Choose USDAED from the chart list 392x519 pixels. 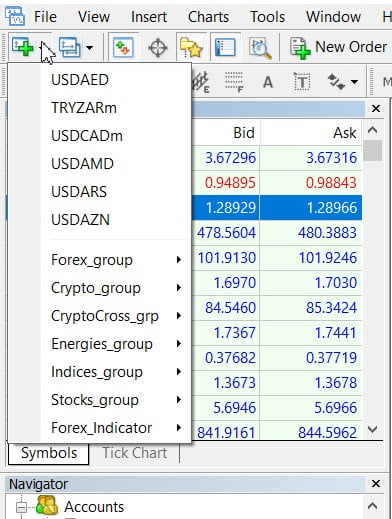(x=99, y=80)
